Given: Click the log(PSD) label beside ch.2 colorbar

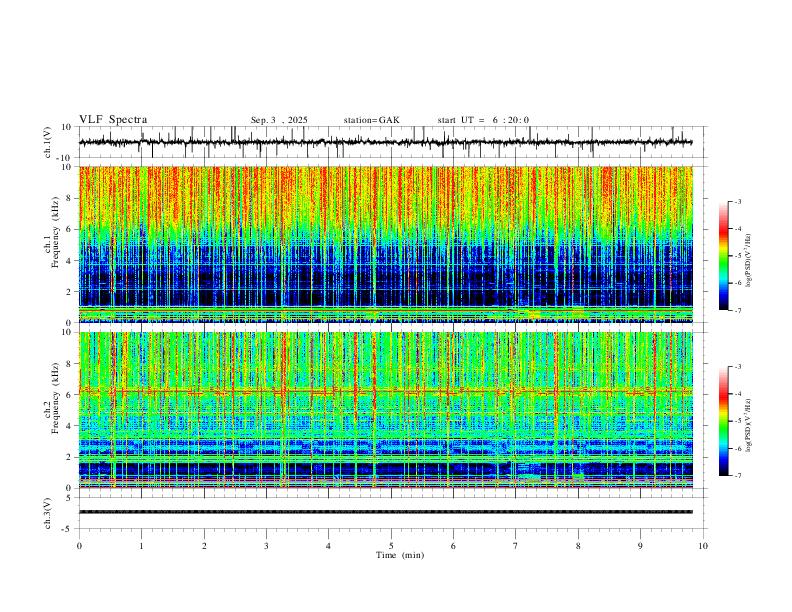Looking at the screenshot, I should coord(749,425).
